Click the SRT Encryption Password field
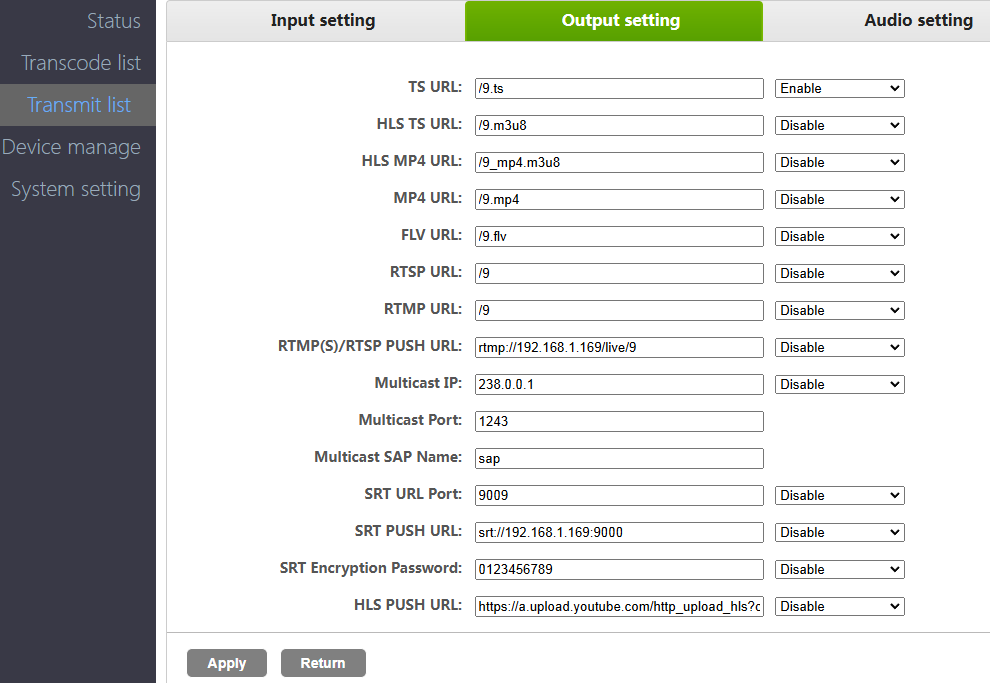990x683 pixels. (619, 569)
